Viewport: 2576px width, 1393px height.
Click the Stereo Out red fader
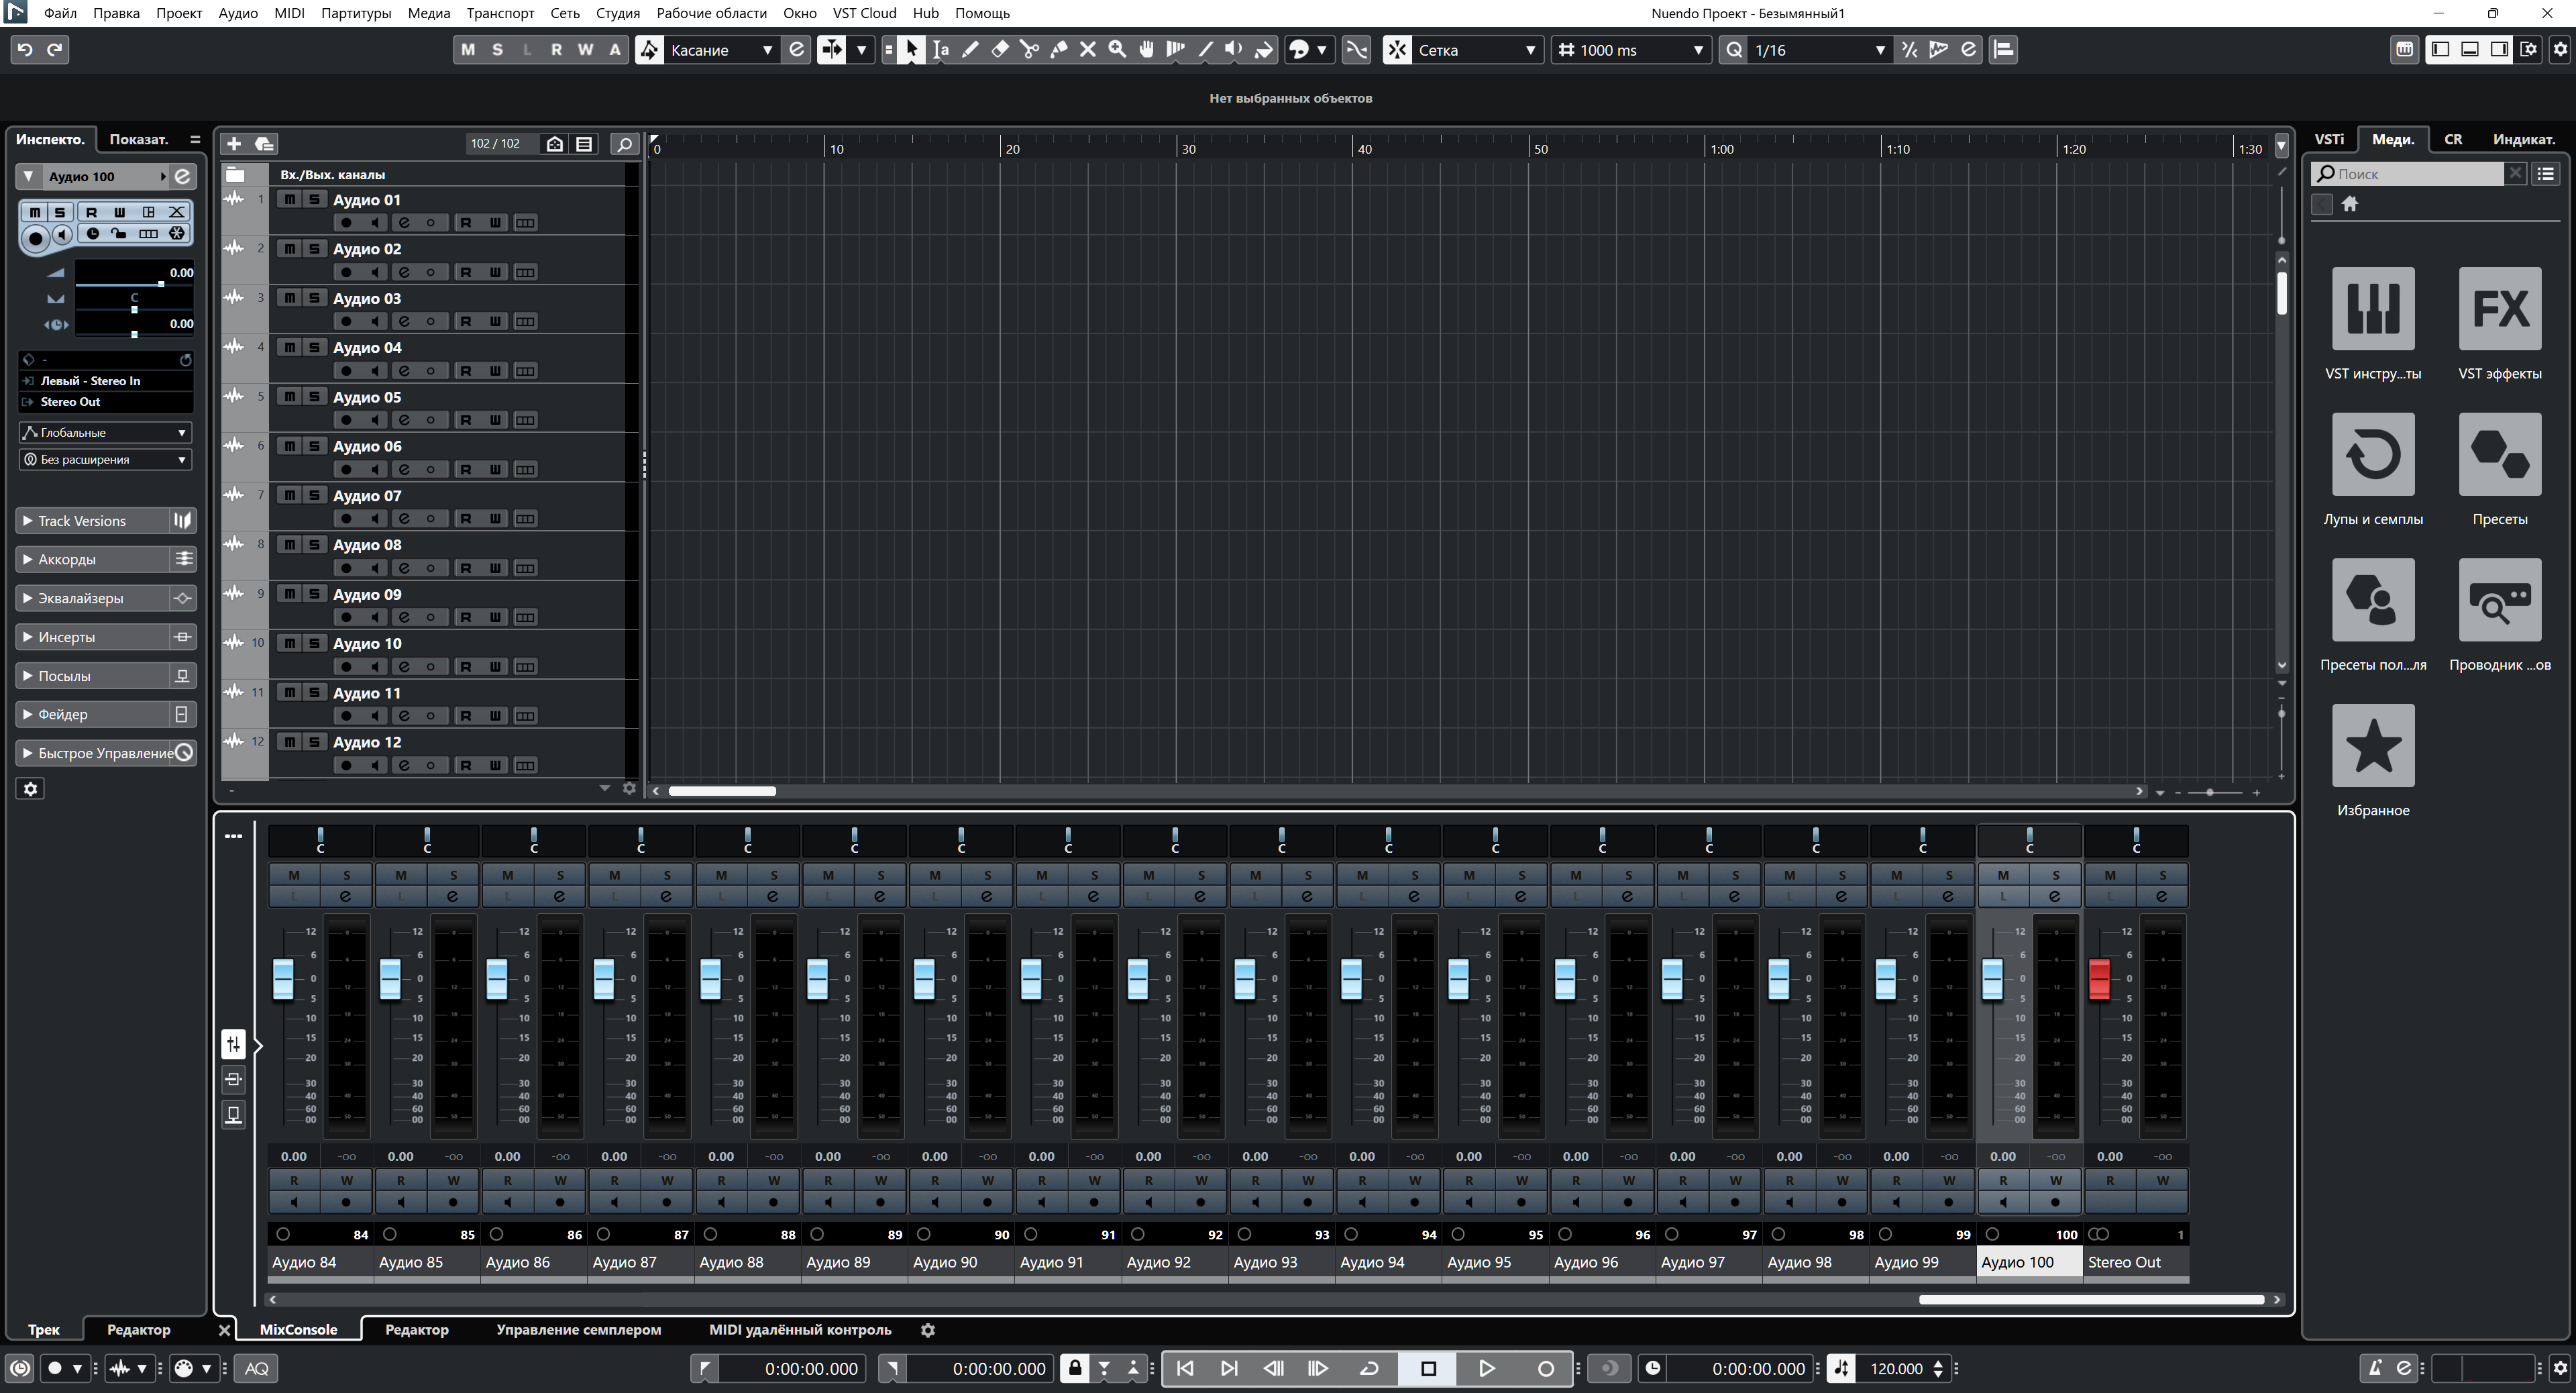pos(2099,978)
